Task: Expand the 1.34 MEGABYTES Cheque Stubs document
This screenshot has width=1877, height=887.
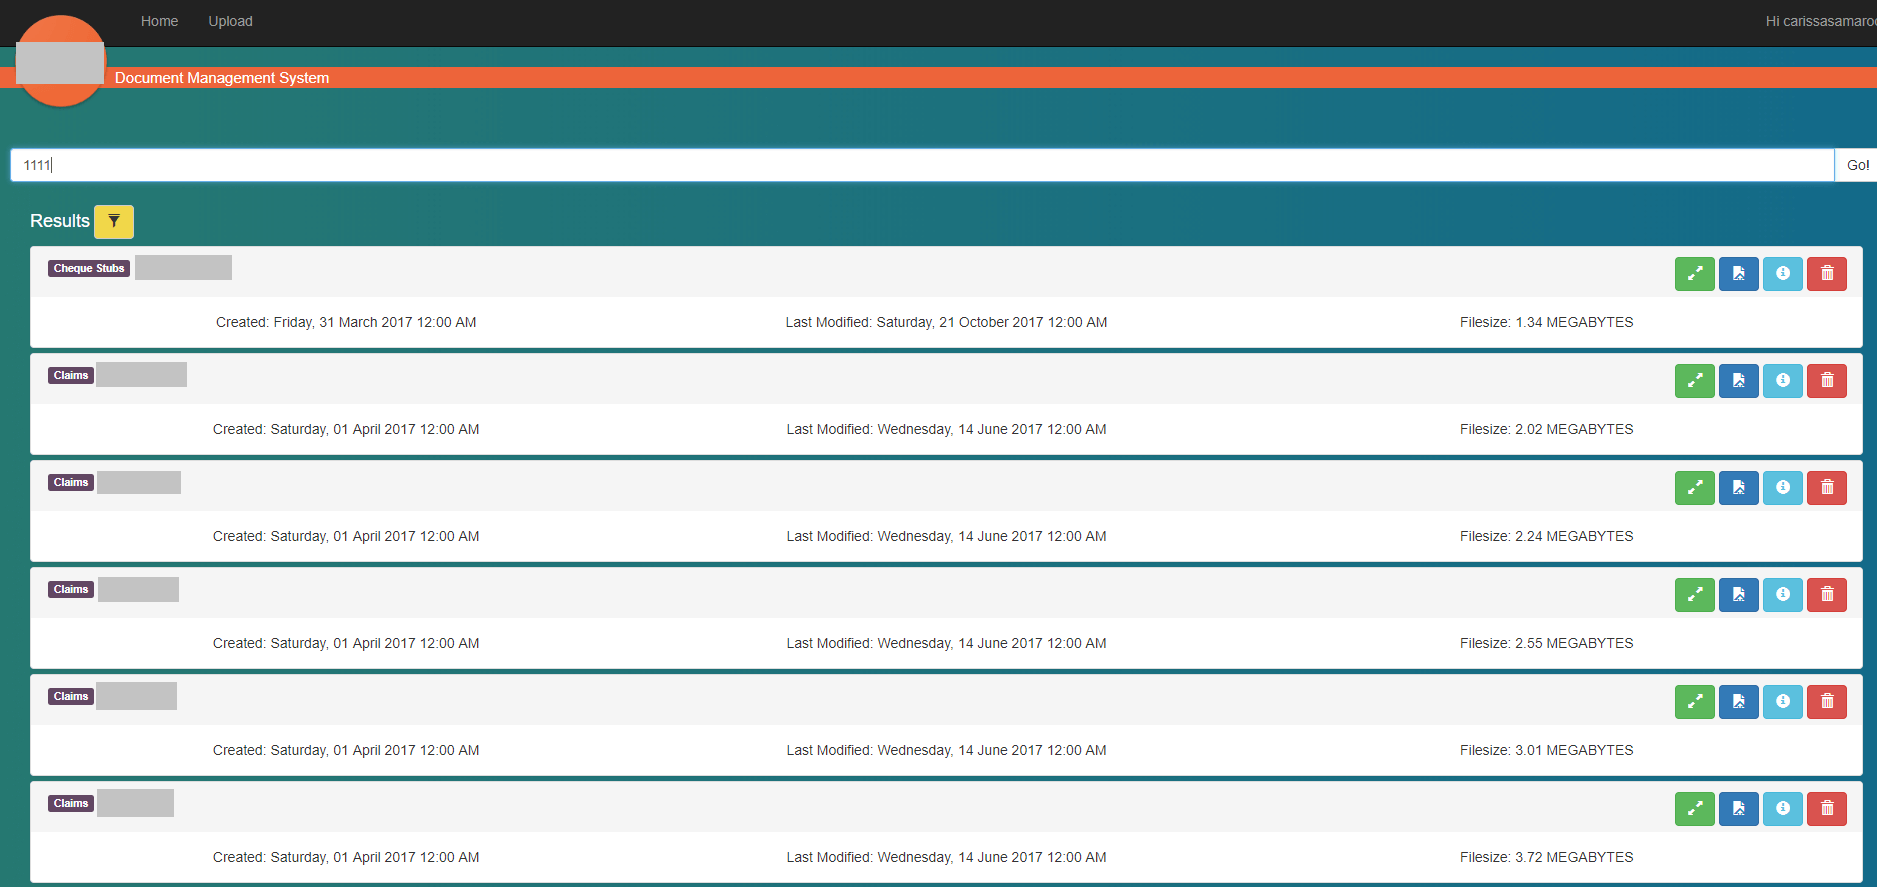Action: point(1694,273)
